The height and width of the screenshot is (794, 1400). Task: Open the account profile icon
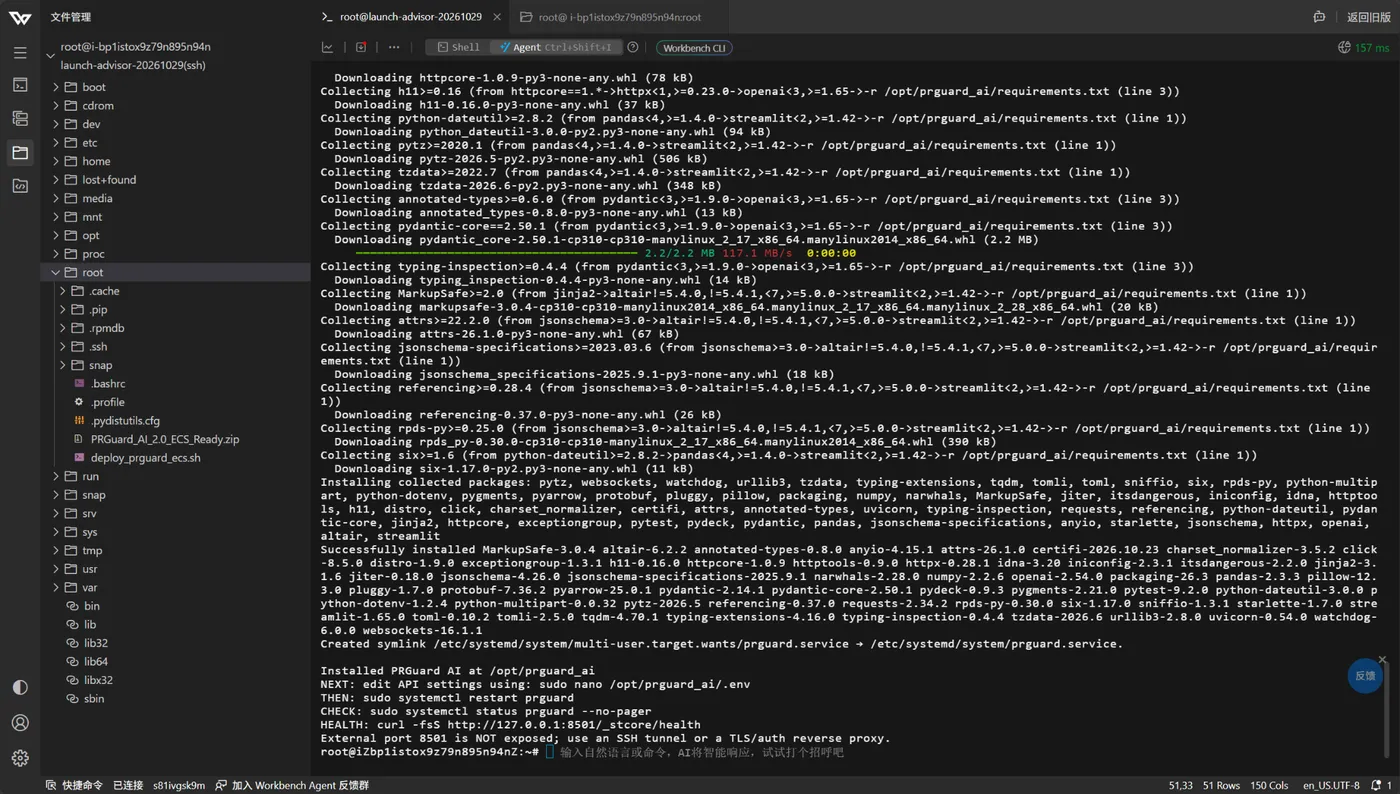tap(20, 722)
